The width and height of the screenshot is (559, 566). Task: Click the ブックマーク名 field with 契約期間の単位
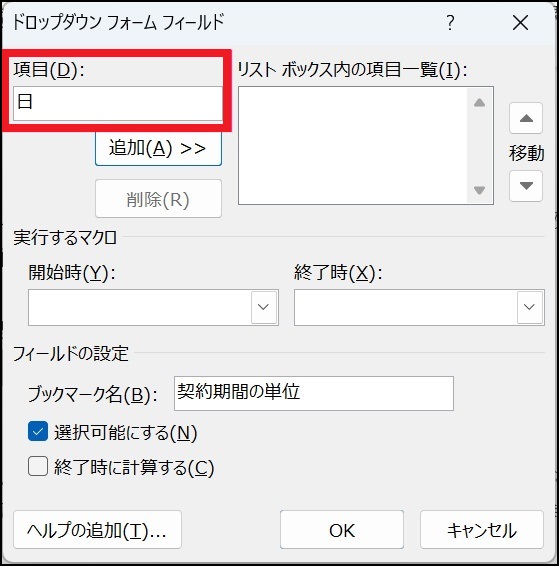click(x=314, y=393)
